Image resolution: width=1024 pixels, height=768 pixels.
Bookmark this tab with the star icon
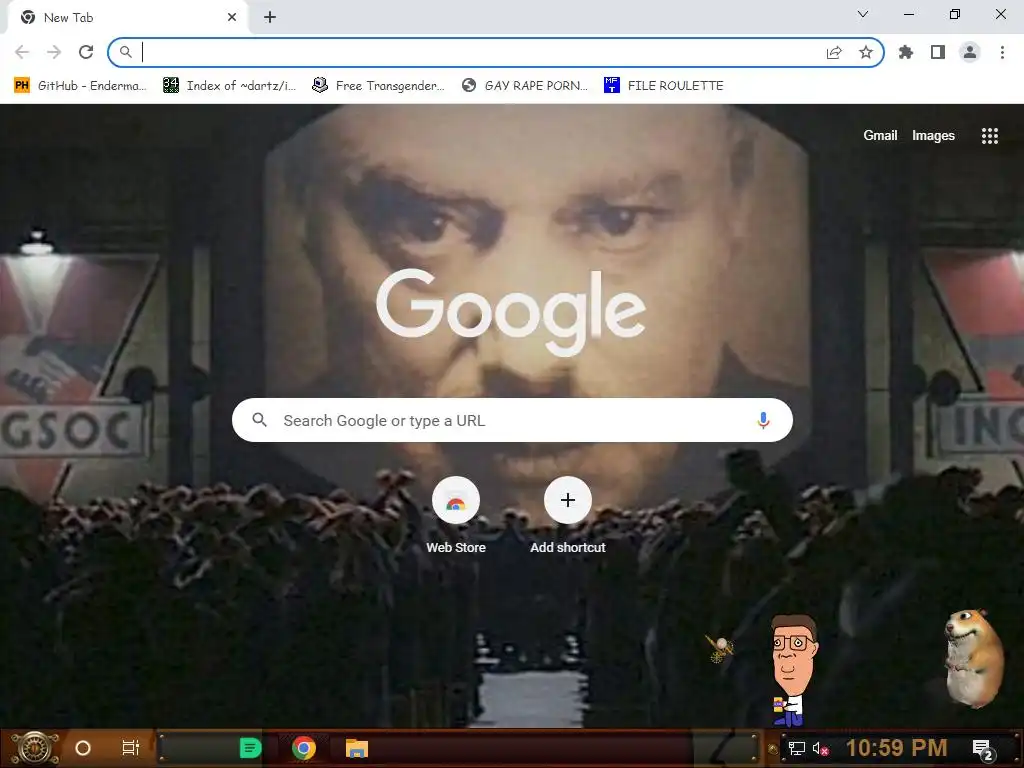click(x=866, y=52)
